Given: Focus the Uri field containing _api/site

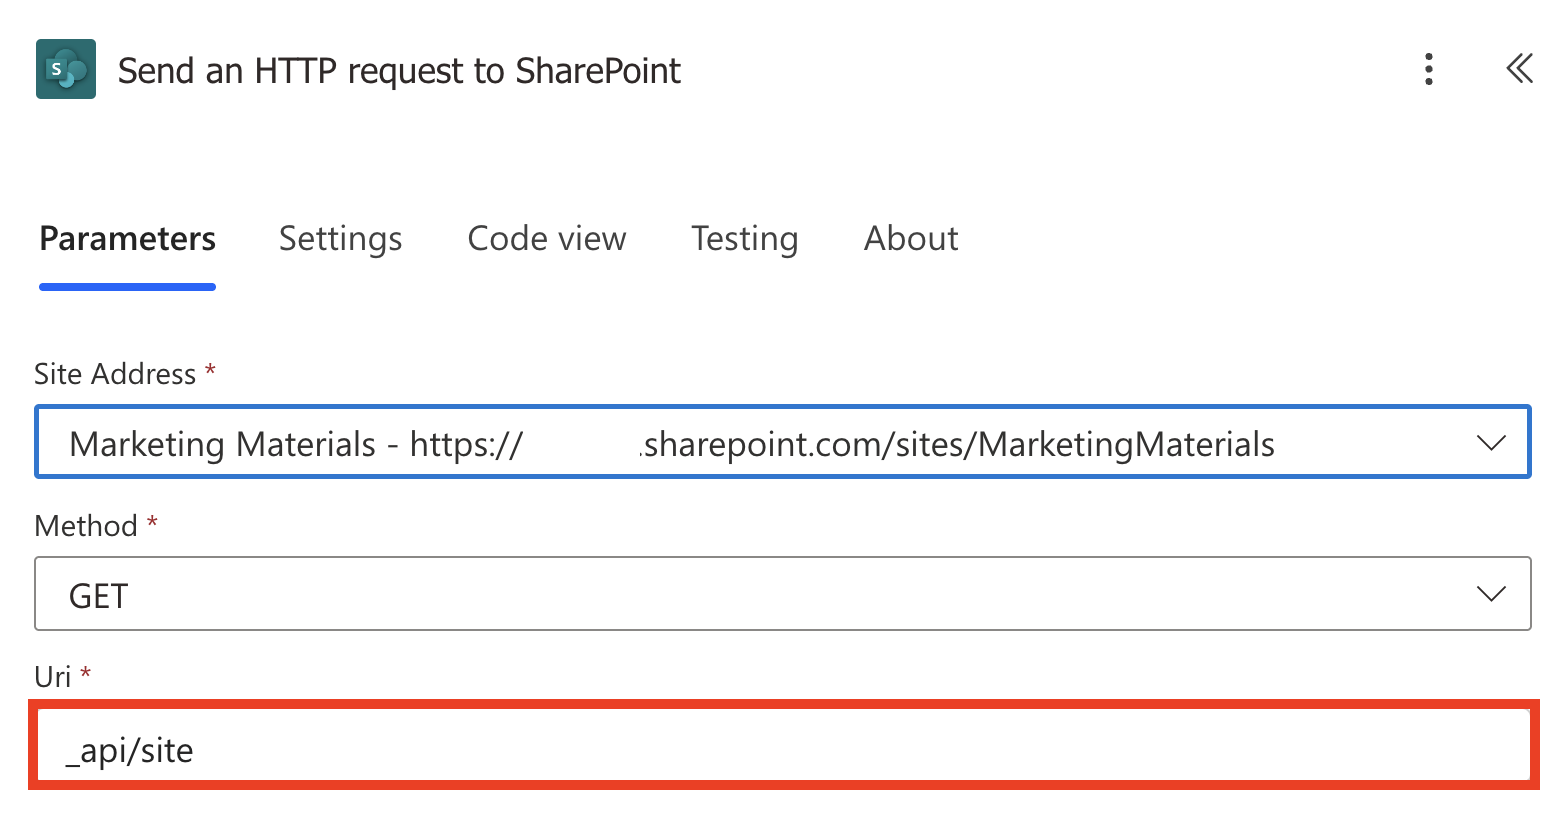Looking at the screenshot, I should coord(784,746).
